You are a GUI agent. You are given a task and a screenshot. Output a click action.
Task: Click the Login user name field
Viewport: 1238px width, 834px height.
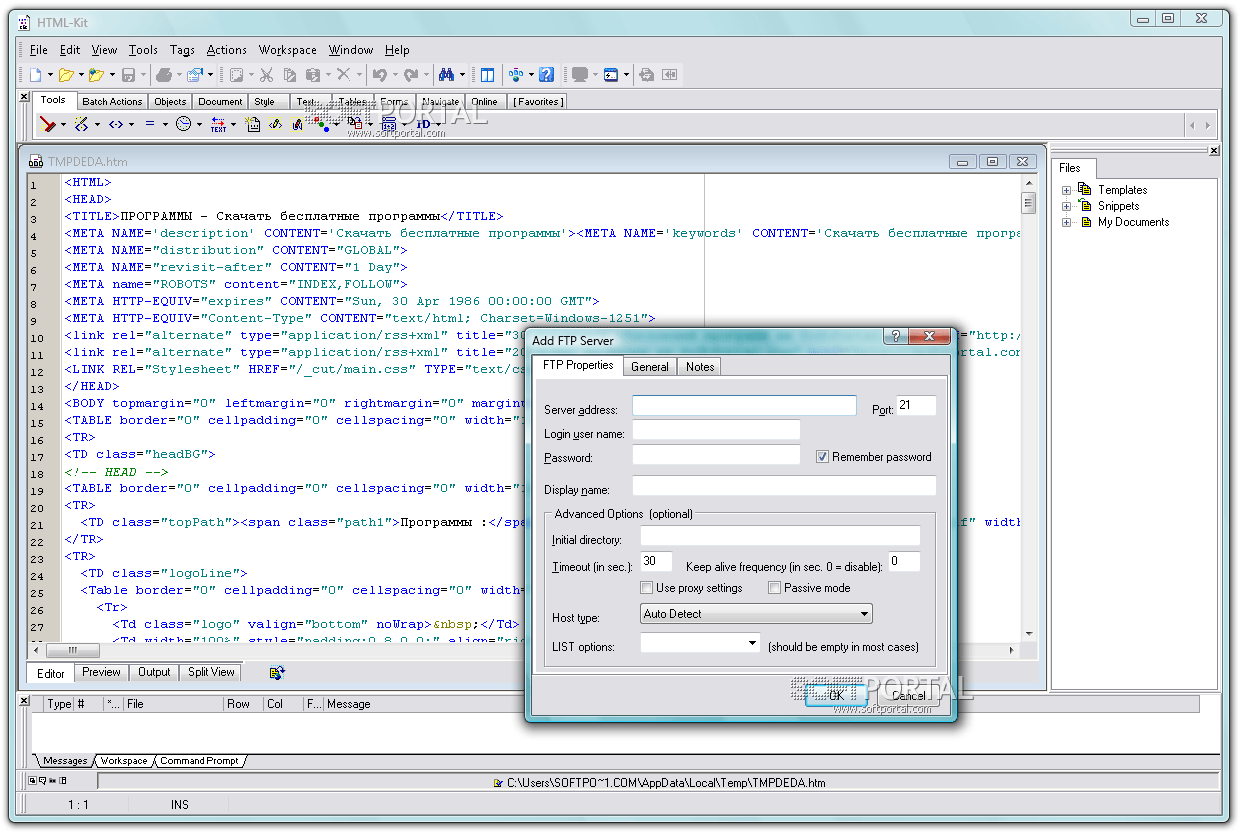click(x=716, y=430)
